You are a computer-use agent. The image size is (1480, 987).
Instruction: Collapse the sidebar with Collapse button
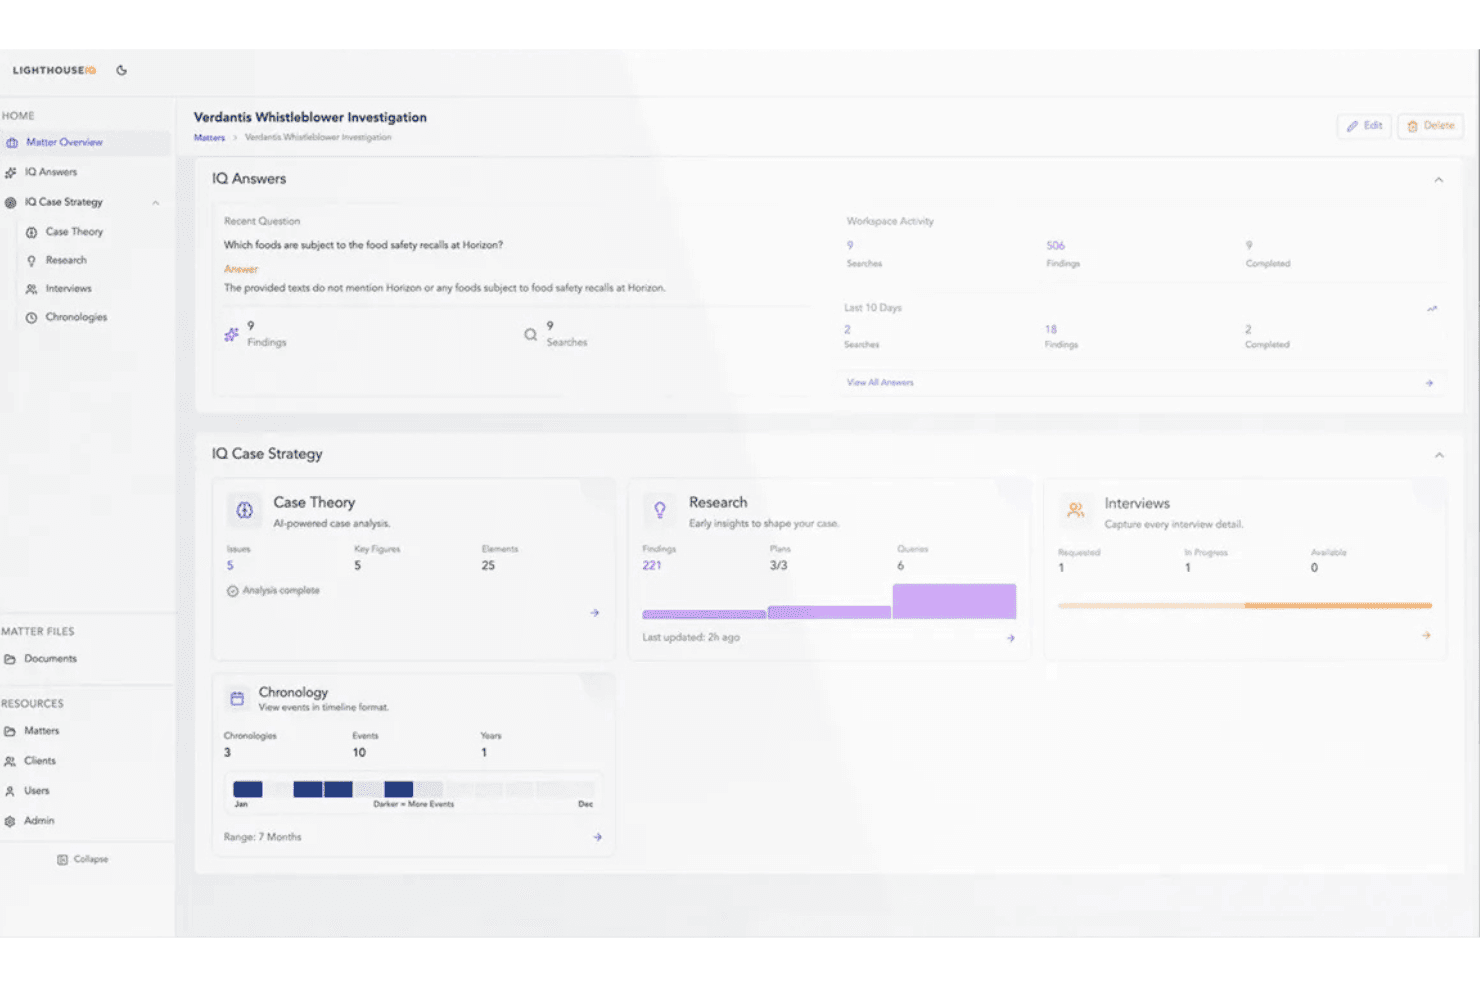(83, 860)
